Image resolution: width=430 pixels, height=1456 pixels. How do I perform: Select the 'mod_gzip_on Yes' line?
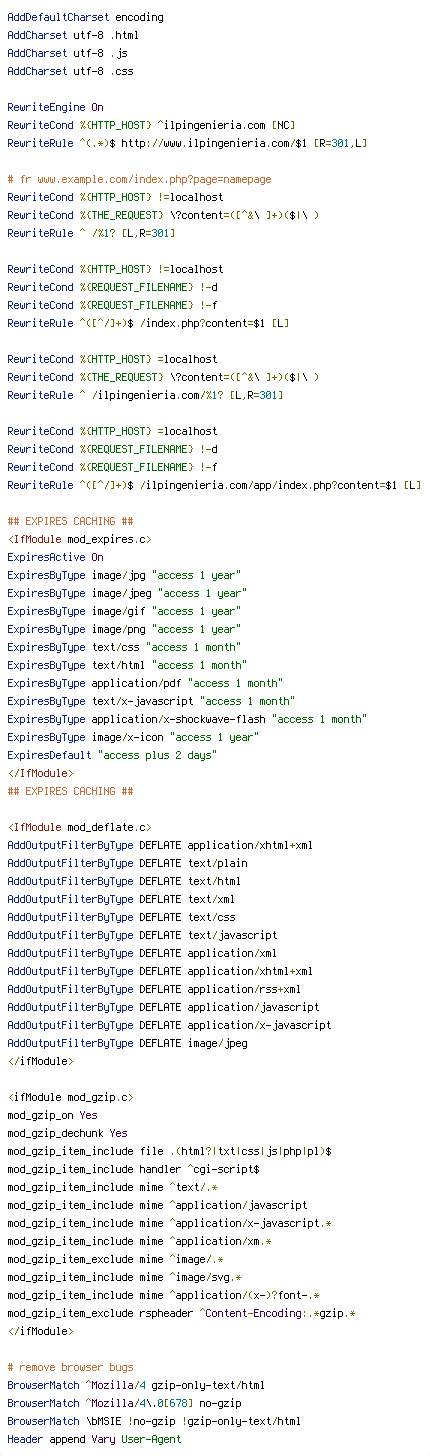(52, 1115)
